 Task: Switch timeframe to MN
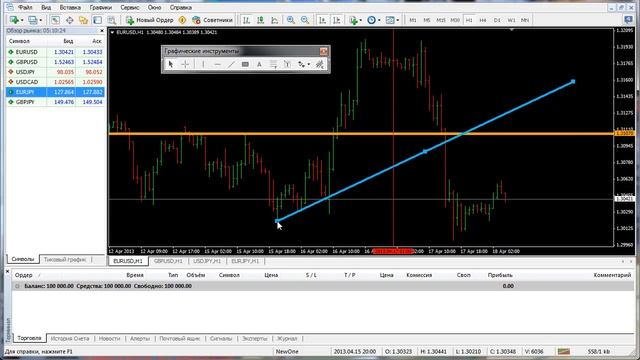pyautogui.click(x=525, y=20)
